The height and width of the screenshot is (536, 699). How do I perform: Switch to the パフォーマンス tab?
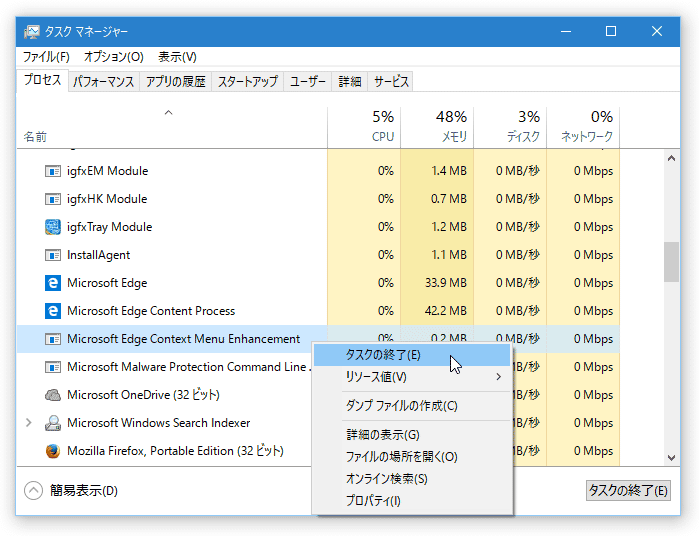tap(104, 82)
